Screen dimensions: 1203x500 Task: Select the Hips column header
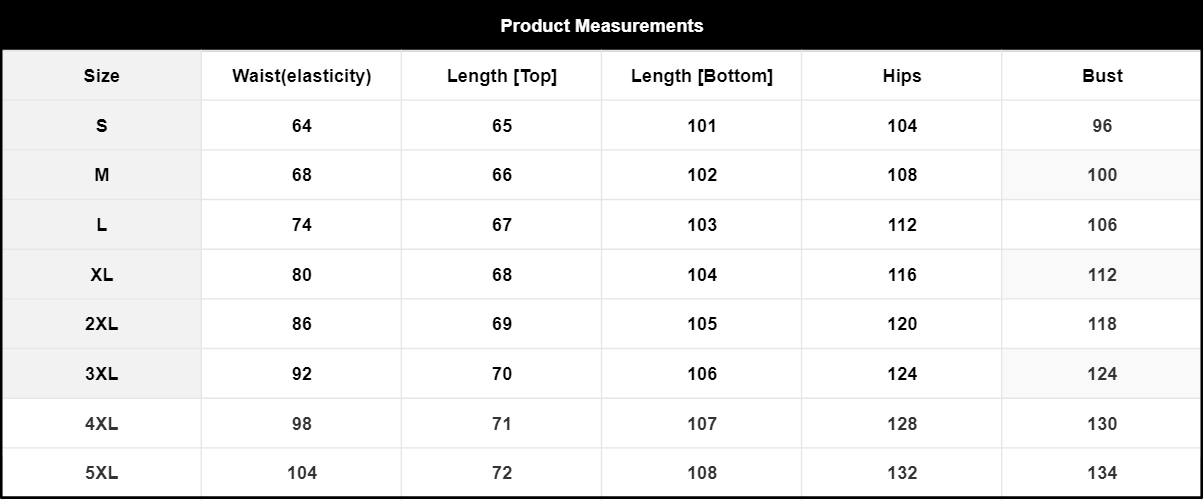coord(901,76)
